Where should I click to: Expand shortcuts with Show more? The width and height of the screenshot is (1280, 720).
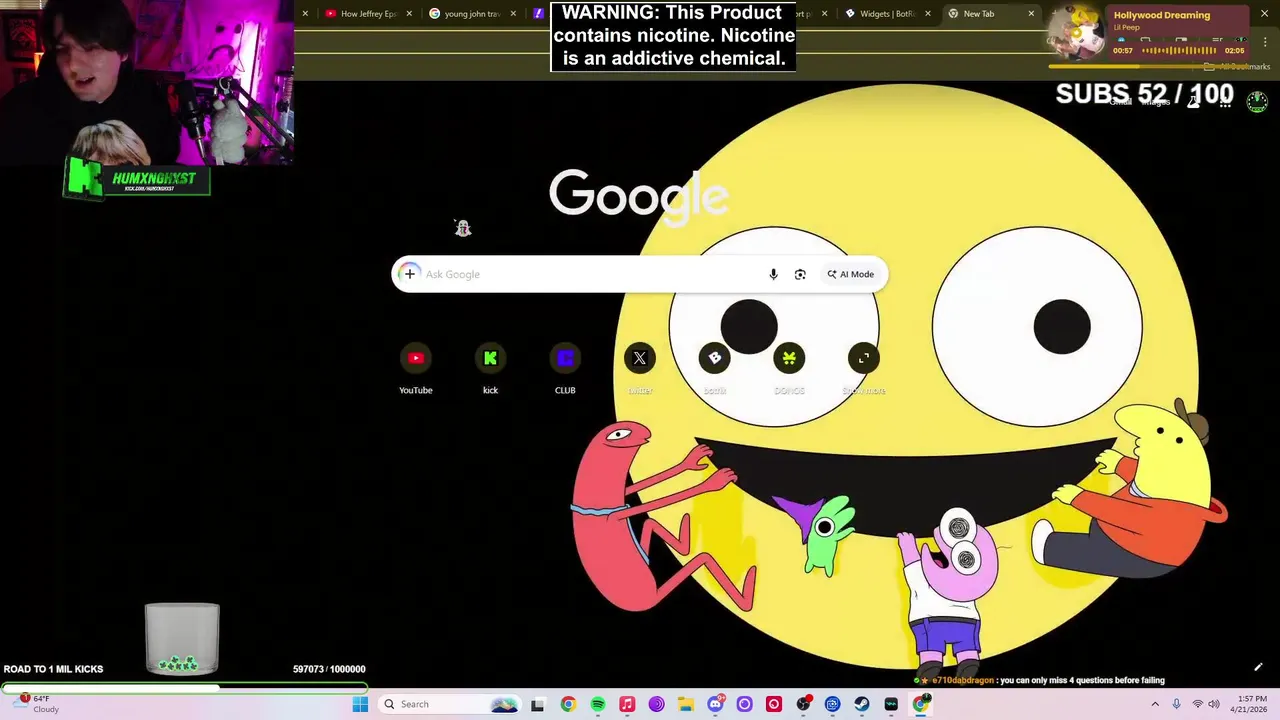coord(864,370)
